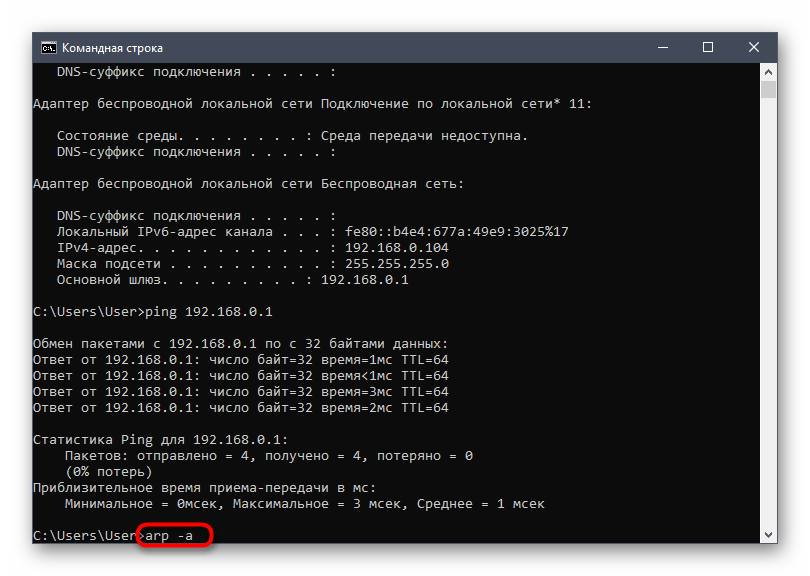
Task: Click the Статистика Ping для 192.168.0.1 line
Action: pos(161,440)
